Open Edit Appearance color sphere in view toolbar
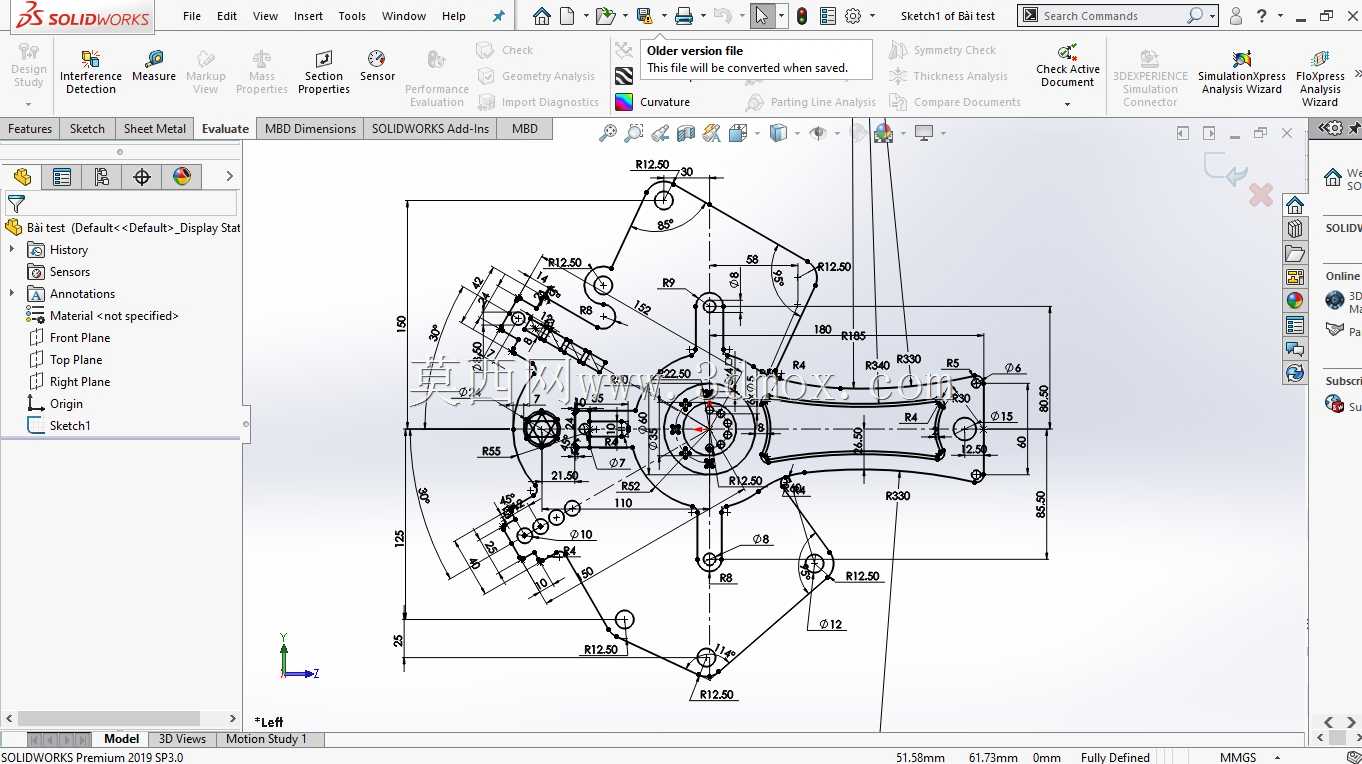The height and width of the screenshot is (764, 1362). point(883,133)
